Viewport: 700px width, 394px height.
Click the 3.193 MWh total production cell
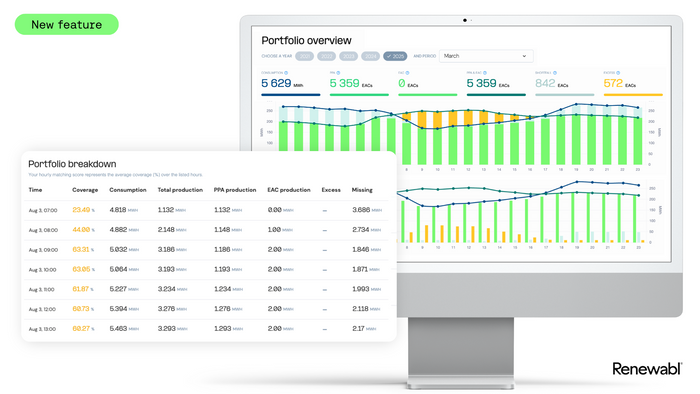[x=172, y=270]
